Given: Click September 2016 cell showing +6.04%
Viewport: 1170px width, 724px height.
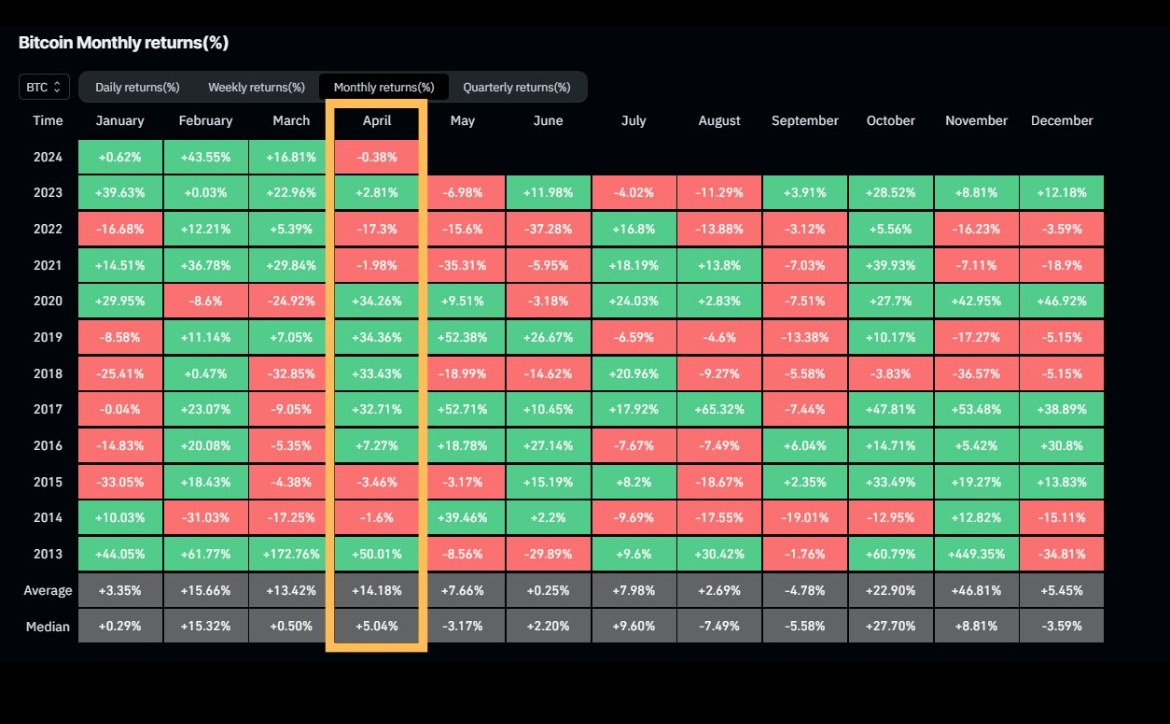Looking at the screenshot, I should [804, 446].
